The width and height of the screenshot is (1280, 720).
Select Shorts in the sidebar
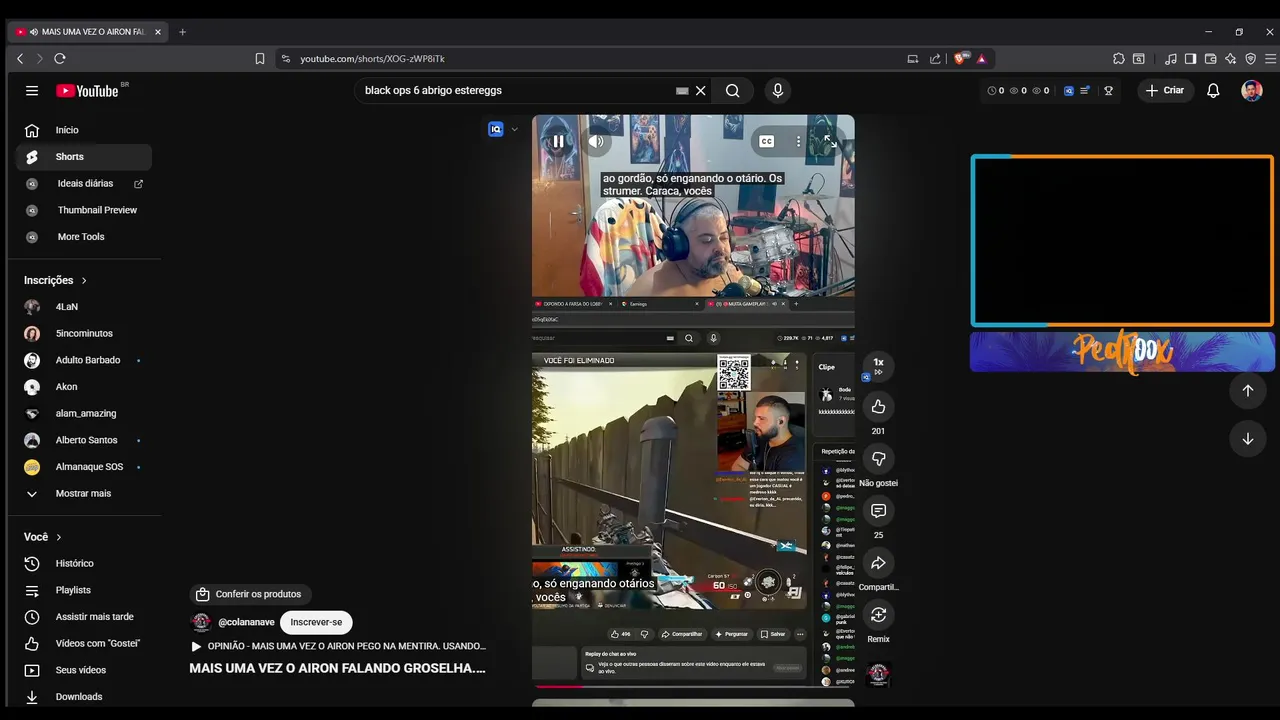coord(84,157)
